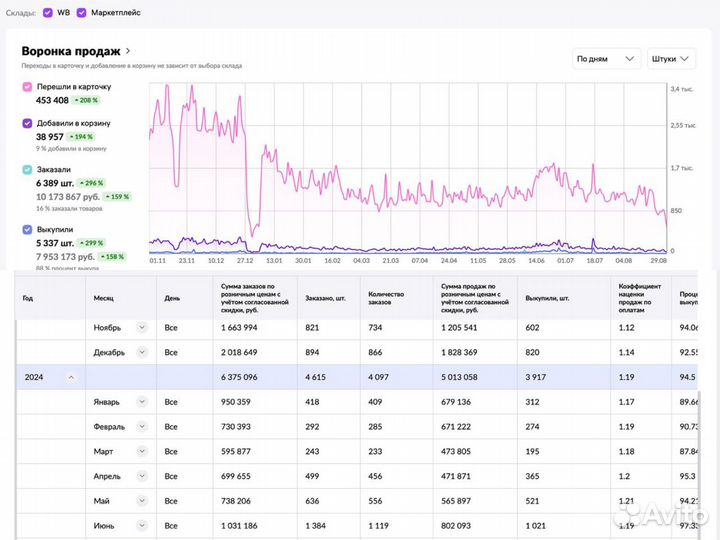Expand the Февраль month row chevron
Screen dimensions: 720x540
142,427
